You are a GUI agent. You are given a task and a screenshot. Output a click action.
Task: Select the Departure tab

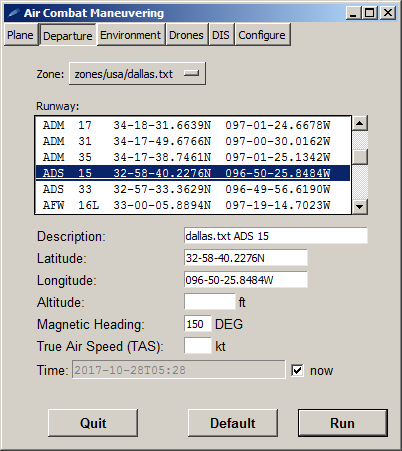point(68,35)
